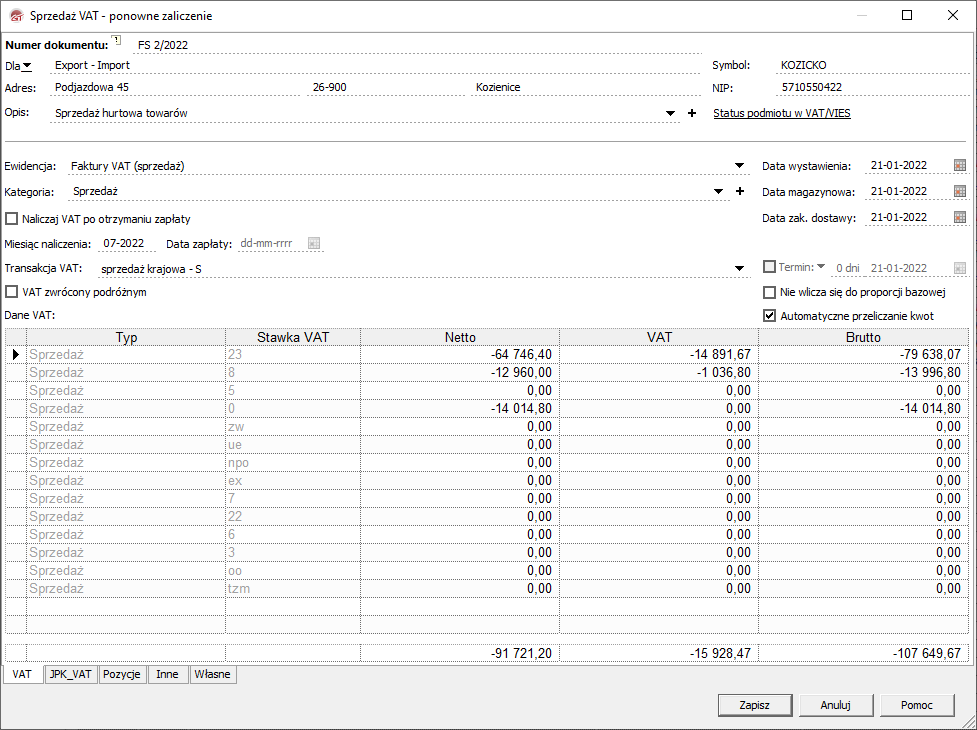The width and height of the screenshot is (977, 730).
Task: Click the Netto column header
Action: tap(460, 337)
